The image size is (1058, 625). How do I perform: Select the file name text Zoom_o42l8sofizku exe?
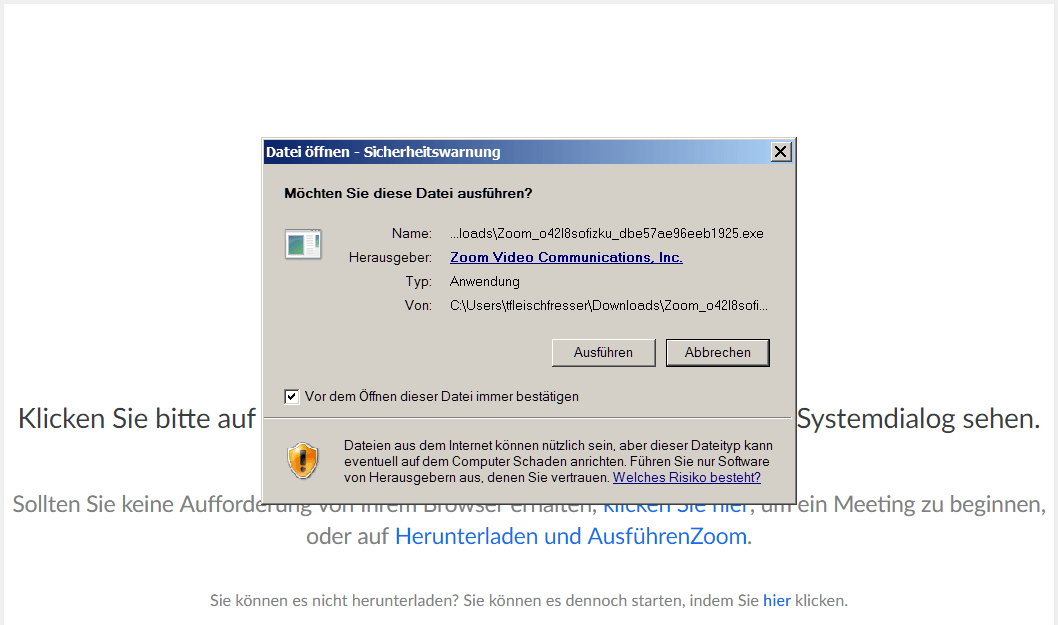[607, 234]
